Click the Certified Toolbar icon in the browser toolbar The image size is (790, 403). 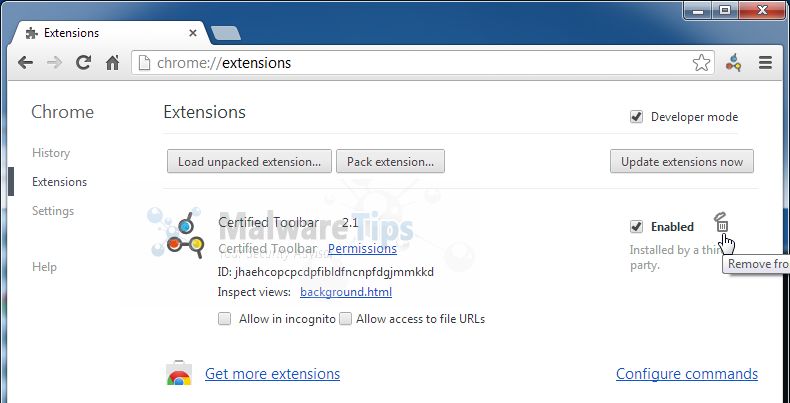click(x=734, y=63)
